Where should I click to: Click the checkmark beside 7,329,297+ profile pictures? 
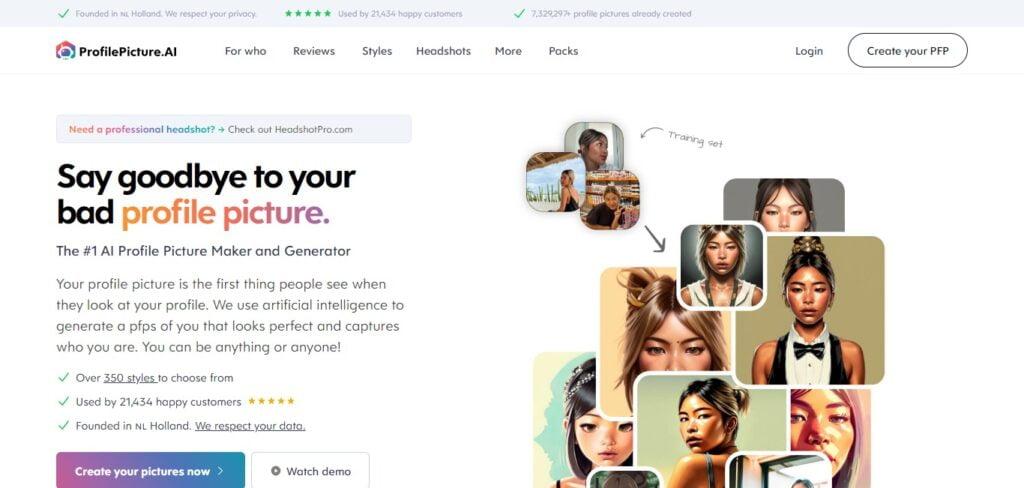(x=519, y=13)
